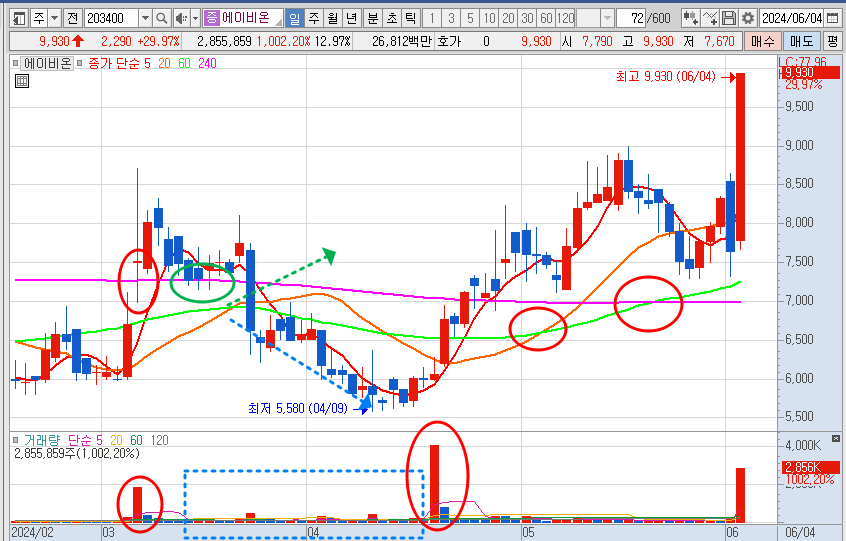Click the 에이비온 chart legend label
The height and width of the screenshot is (541, 846).
[47, 63]
